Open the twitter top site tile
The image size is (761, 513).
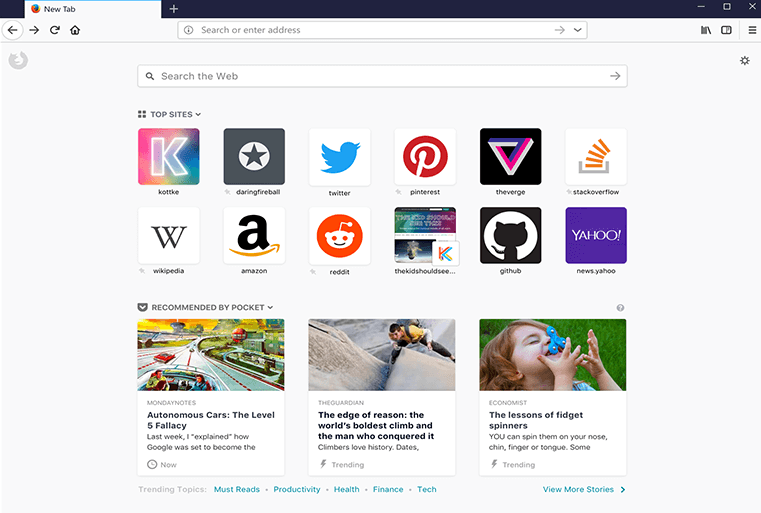click(340, 157)
